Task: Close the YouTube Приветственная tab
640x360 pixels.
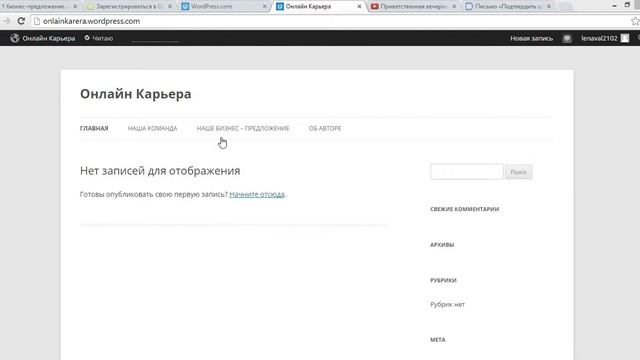Action: tap(454, 7)
